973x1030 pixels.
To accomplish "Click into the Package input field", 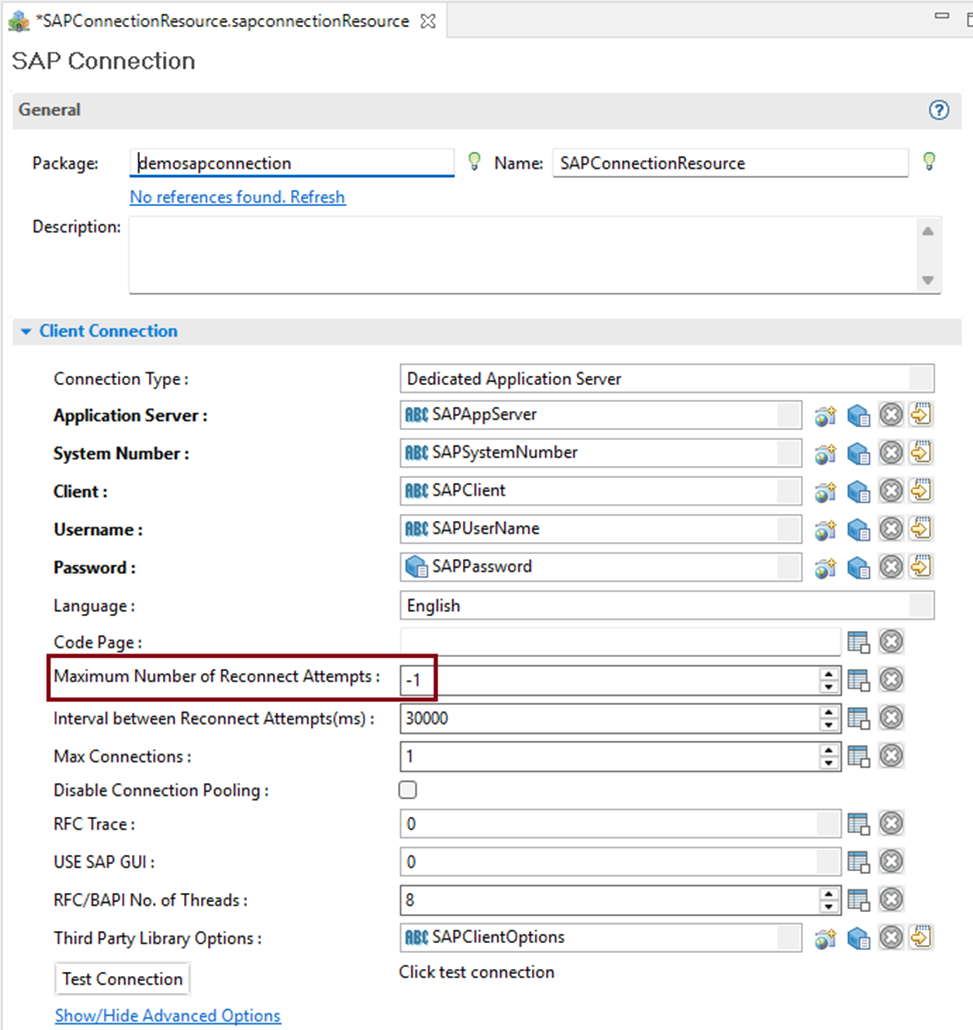I will [x=292, y=163].
